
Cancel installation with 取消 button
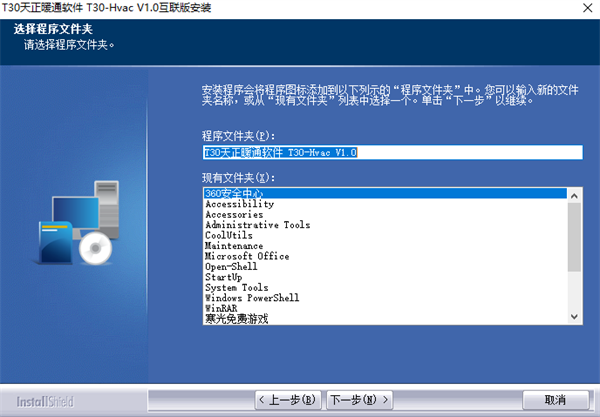tap(555, 400)
